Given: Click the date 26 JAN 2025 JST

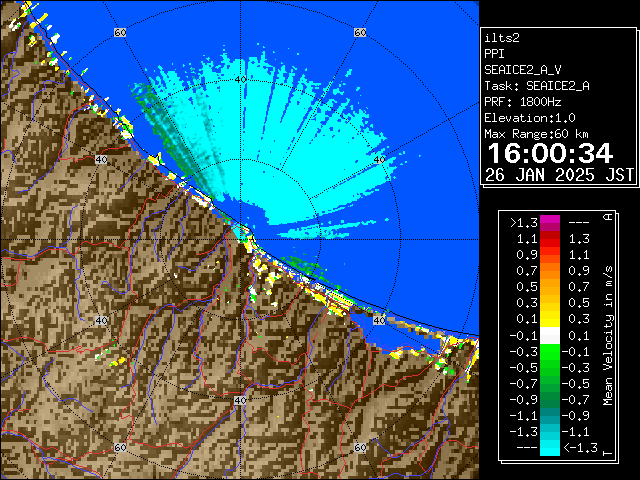Looking at the screenshot, I should [559, 175].
